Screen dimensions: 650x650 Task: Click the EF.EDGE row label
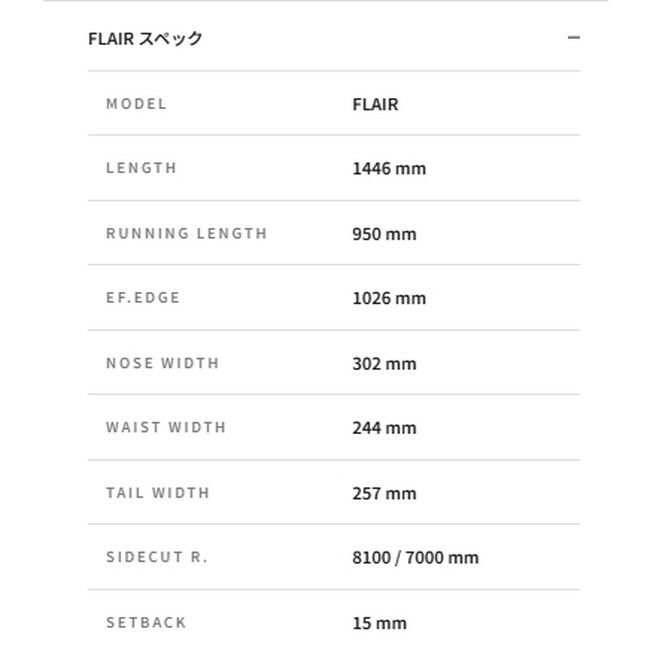(143, 298)
